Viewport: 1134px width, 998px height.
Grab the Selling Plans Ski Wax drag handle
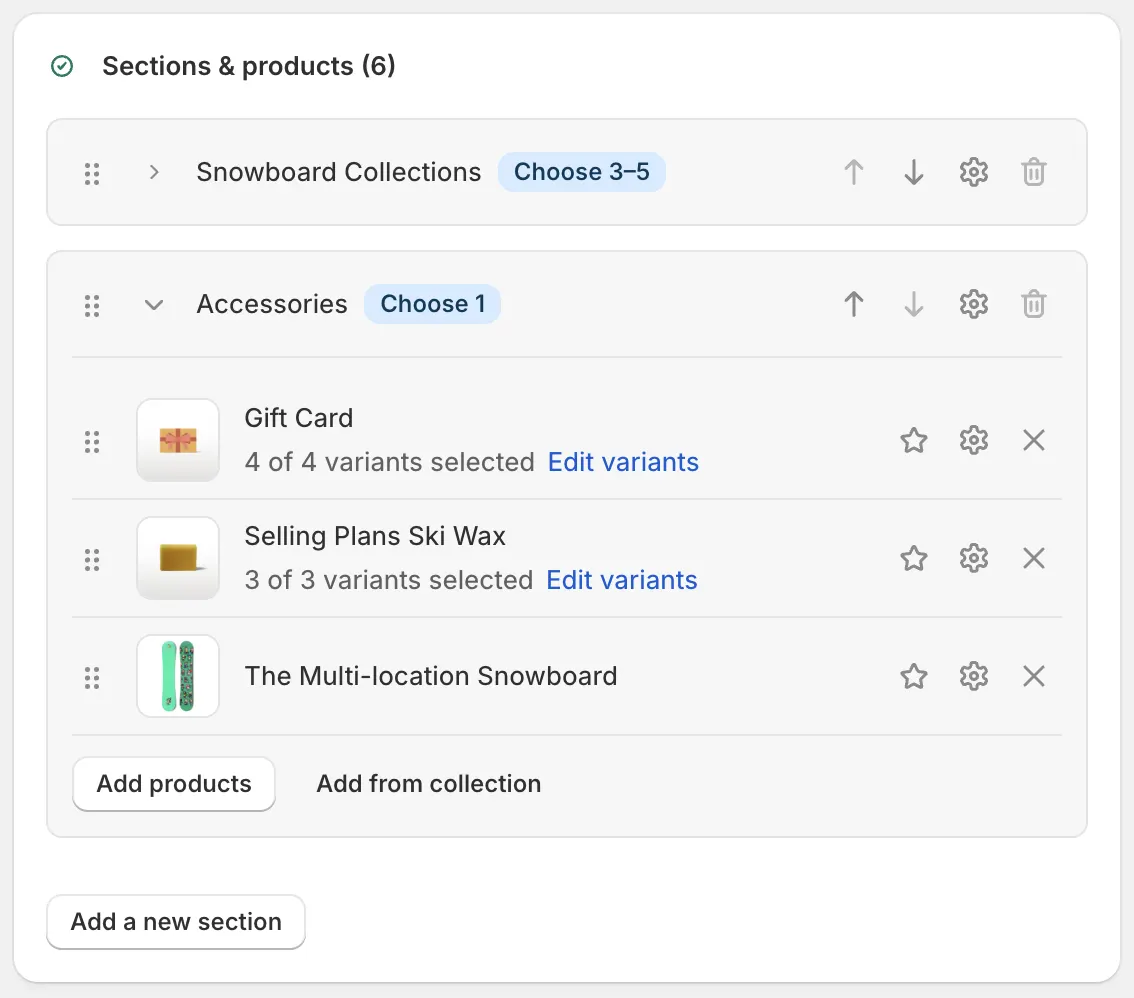tap(92, 560)
